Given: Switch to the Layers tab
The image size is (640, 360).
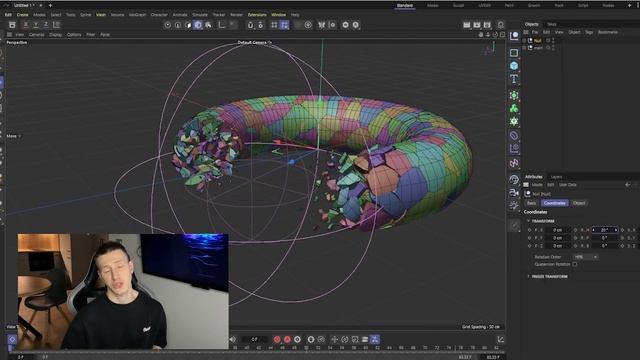Looking at the screenshot, I should [556, 177].
